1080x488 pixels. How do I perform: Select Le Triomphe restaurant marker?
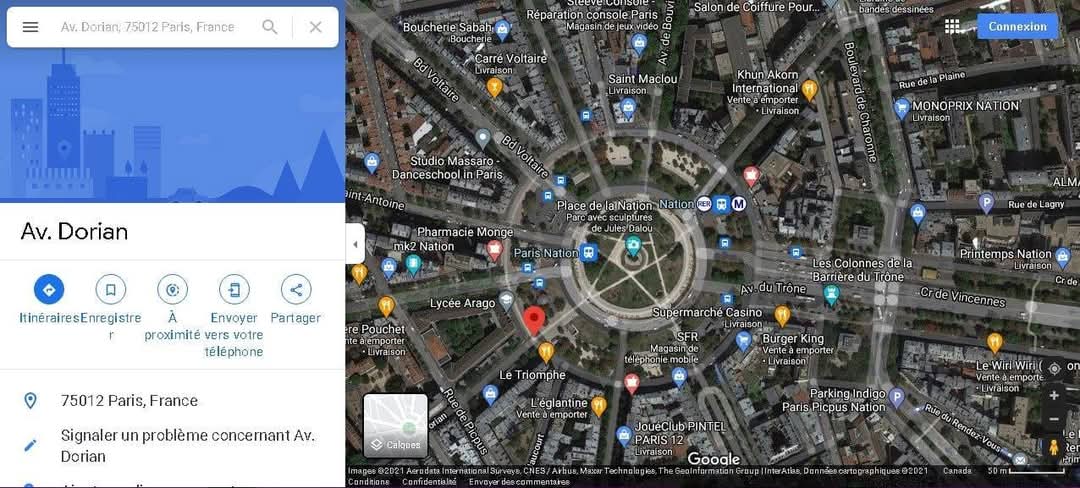pyautogui.click(x=546, y=352)
